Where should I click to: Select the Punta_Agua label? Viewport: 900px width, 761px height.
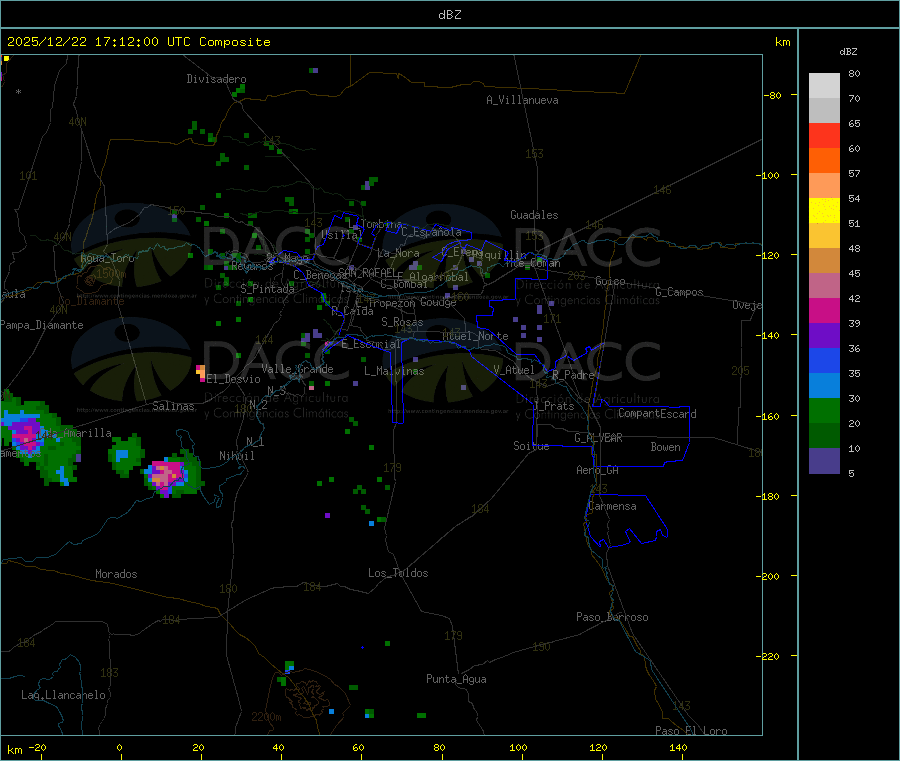click(x=456, y=679)
